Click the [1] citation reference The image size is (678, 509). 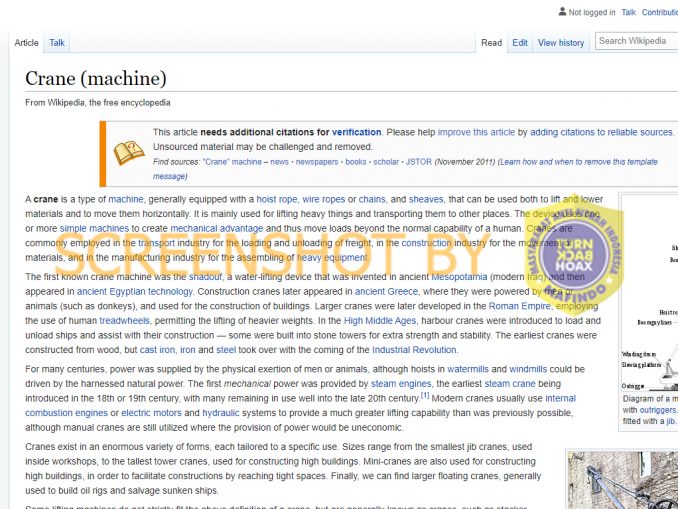(425, 395)
